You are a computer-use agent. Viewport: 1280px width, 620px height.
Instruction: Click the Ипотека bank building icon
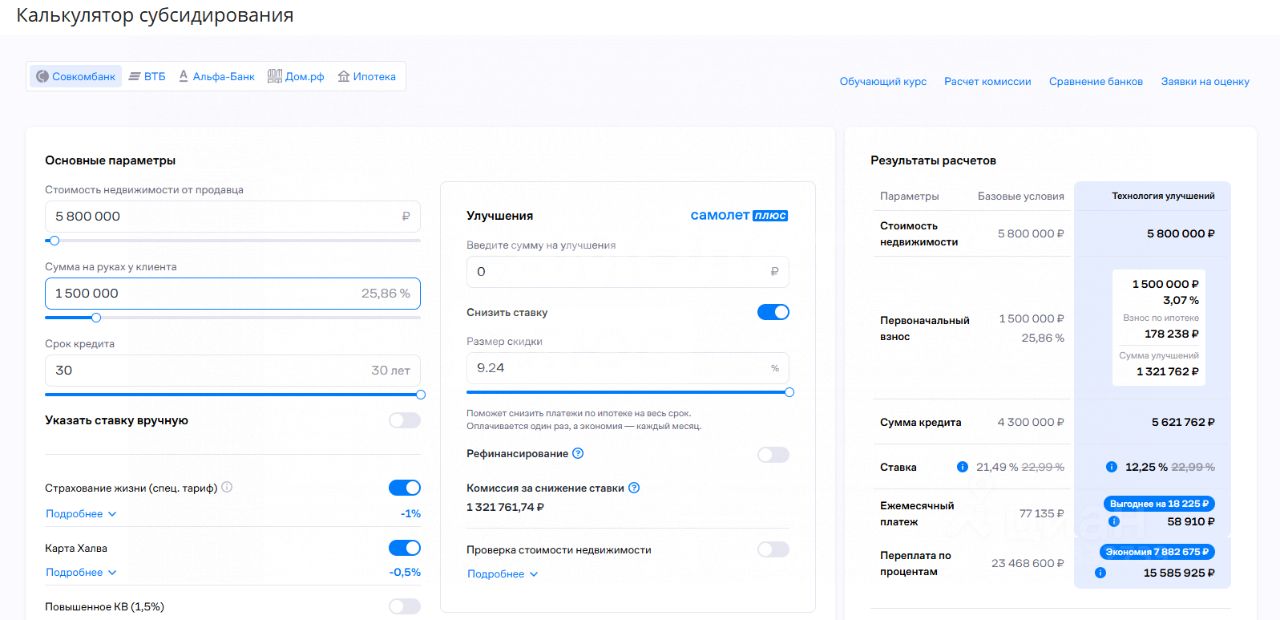coord(343,76)
